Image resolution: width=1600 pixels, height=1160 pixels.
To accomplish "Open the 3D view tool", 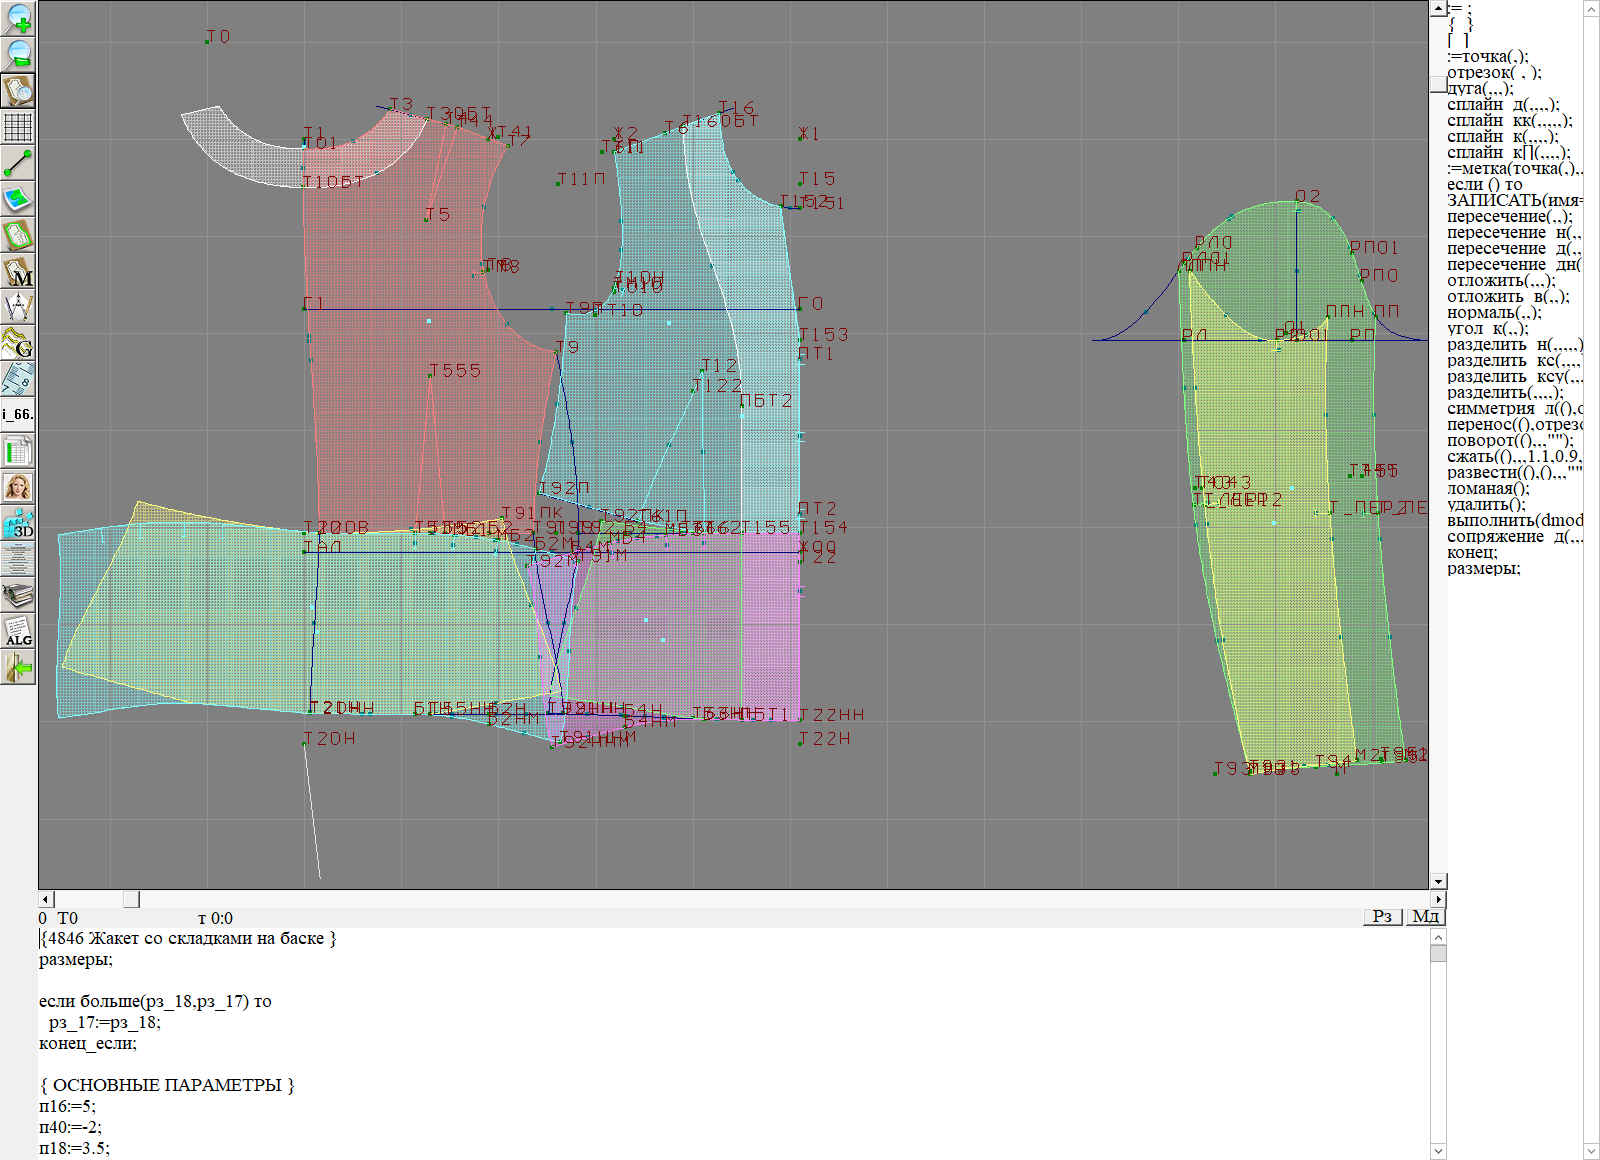I will (18, 523).
